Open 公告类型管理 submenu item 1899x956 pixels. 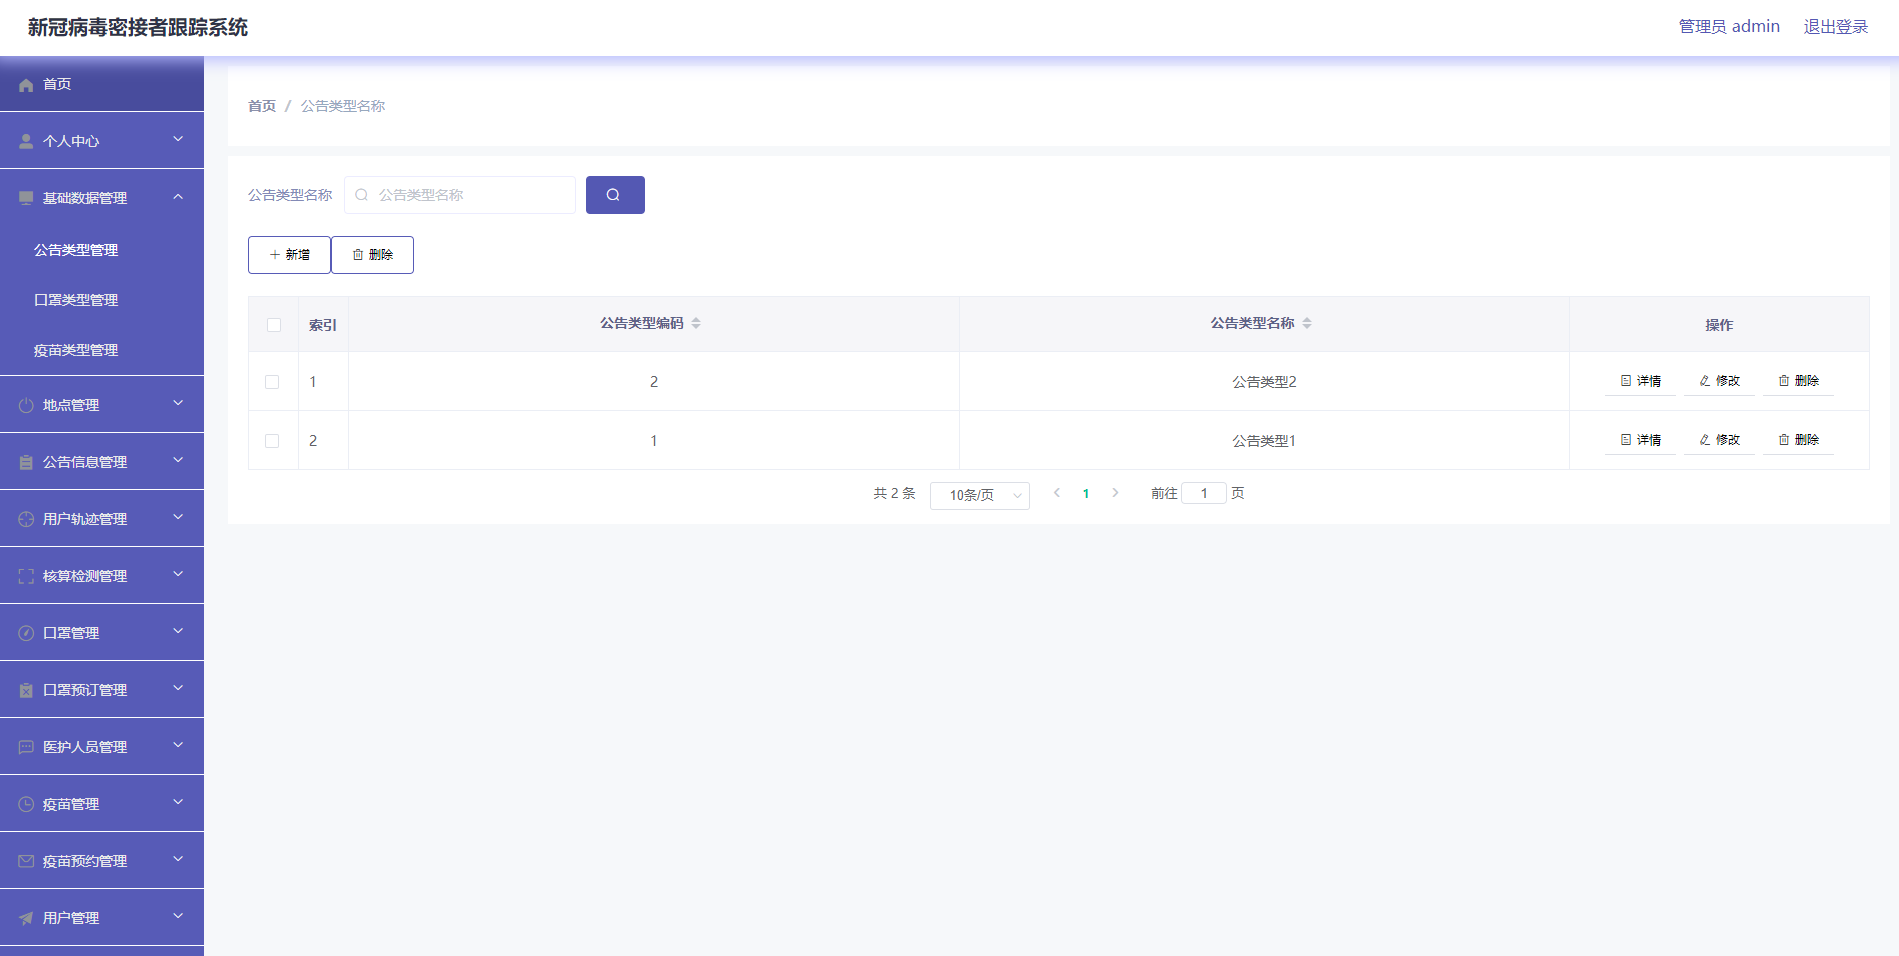(102, 250)
